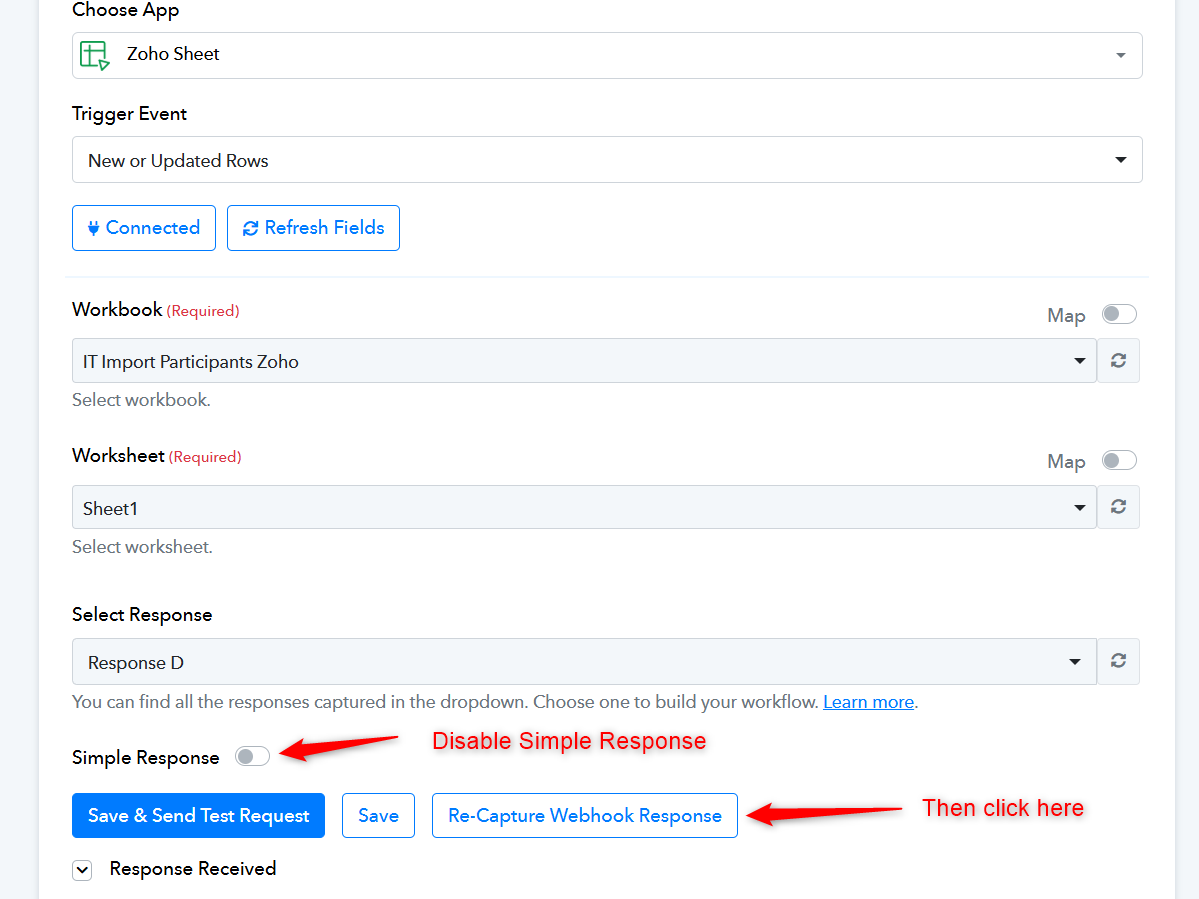Click the Zoho Sheet app icon
The height and width of the screenshot is (899, 1199).
tap(95, 55)
